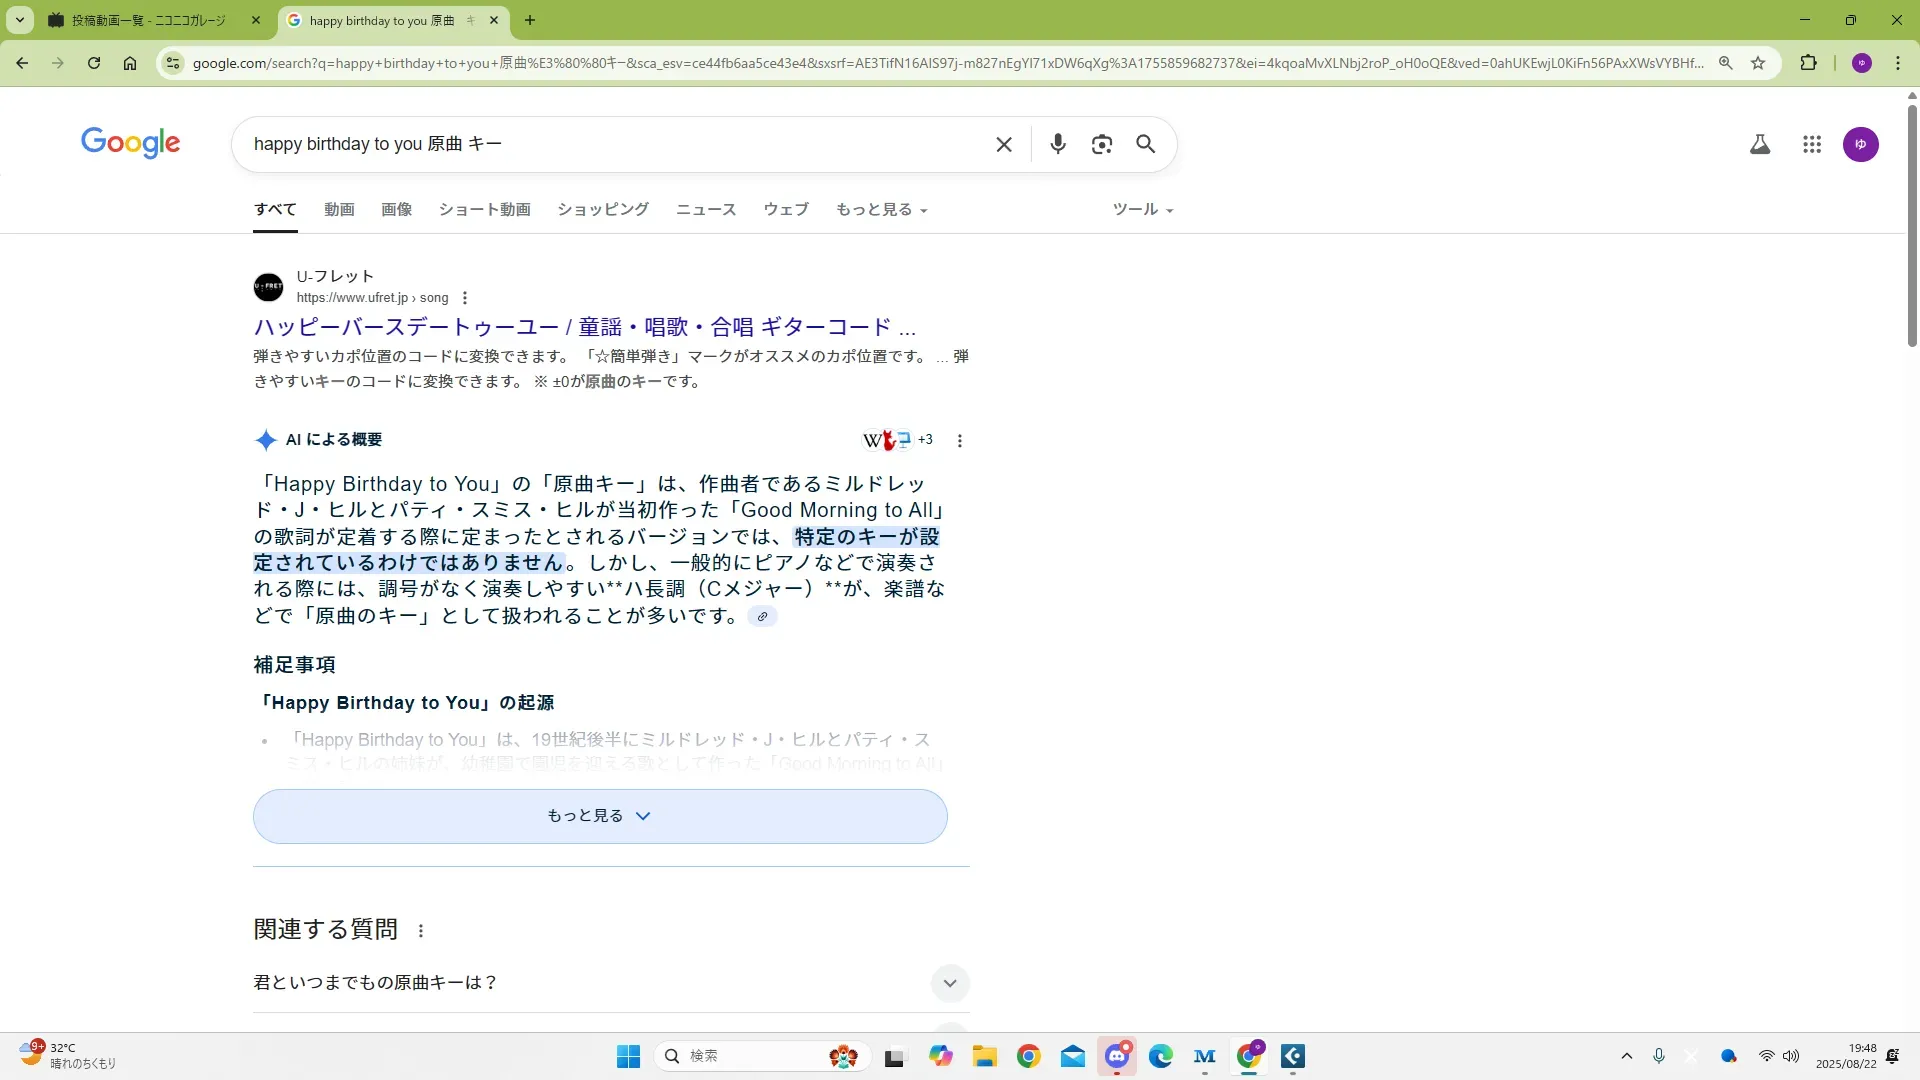The image size is (1920, 1080).
Task: Click the AI overview source link chip
Action: (x=762, y=616)
